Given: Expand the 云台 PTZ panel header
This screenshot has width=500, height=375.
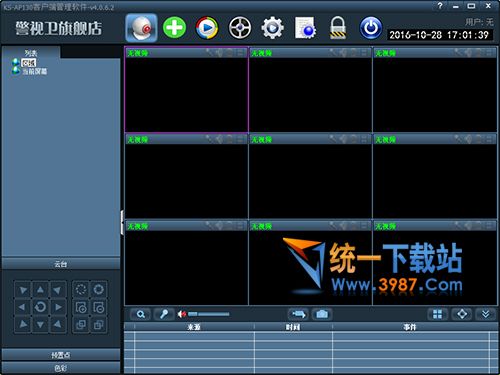Looking at the screenshot, I should [61, 264].
